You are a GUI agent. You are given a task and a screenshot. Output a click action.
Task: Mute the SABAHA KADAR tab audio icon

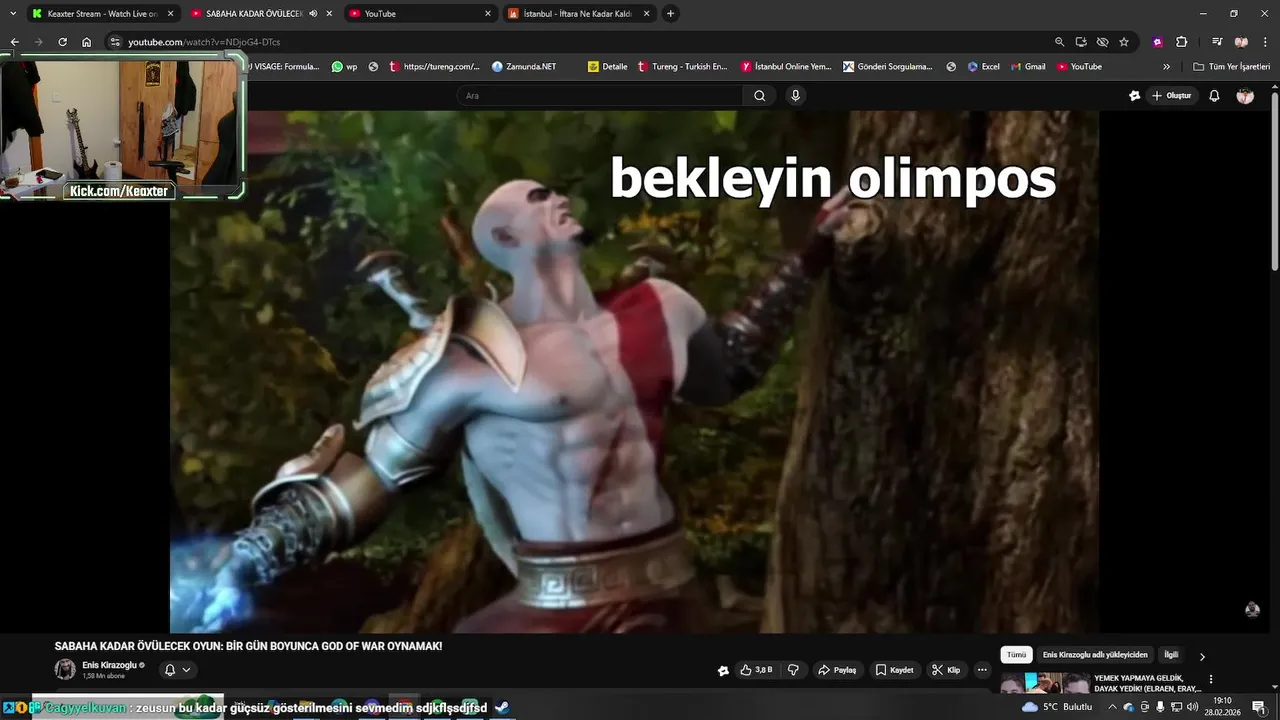(313, 14)
